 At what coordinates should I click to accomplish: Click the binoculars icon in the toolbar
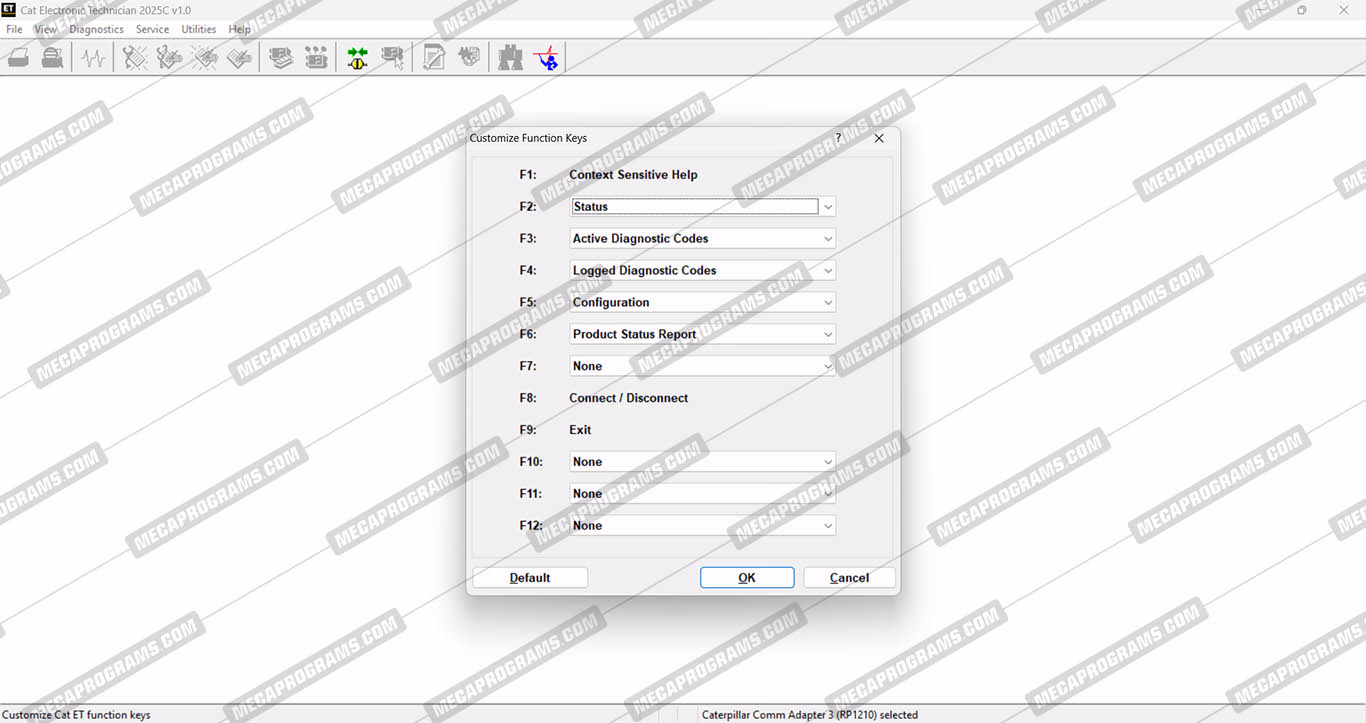[x=510, y=59]
